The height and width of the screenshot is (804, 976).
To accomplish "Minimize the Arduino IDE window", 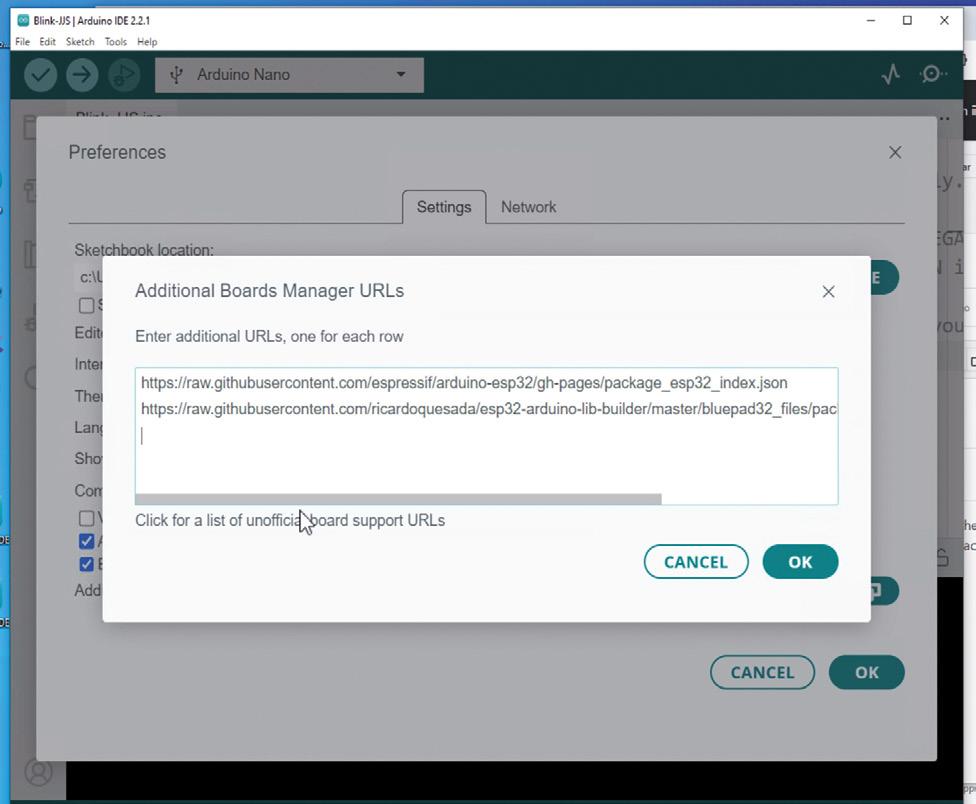I will coord(871,21).
